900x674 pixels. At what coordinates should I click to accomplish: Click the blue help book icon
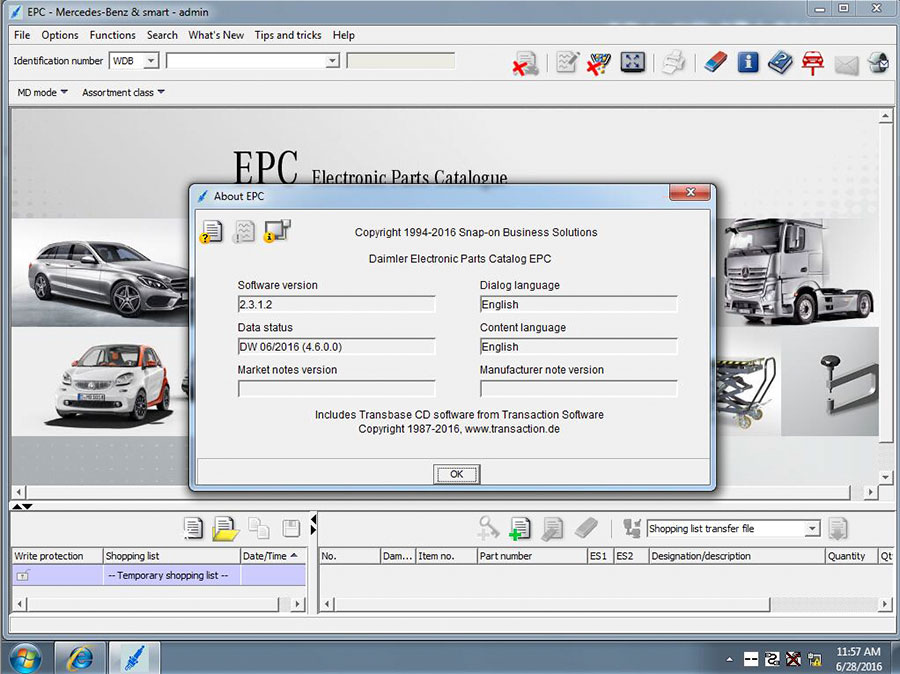[x=780, y=62]
